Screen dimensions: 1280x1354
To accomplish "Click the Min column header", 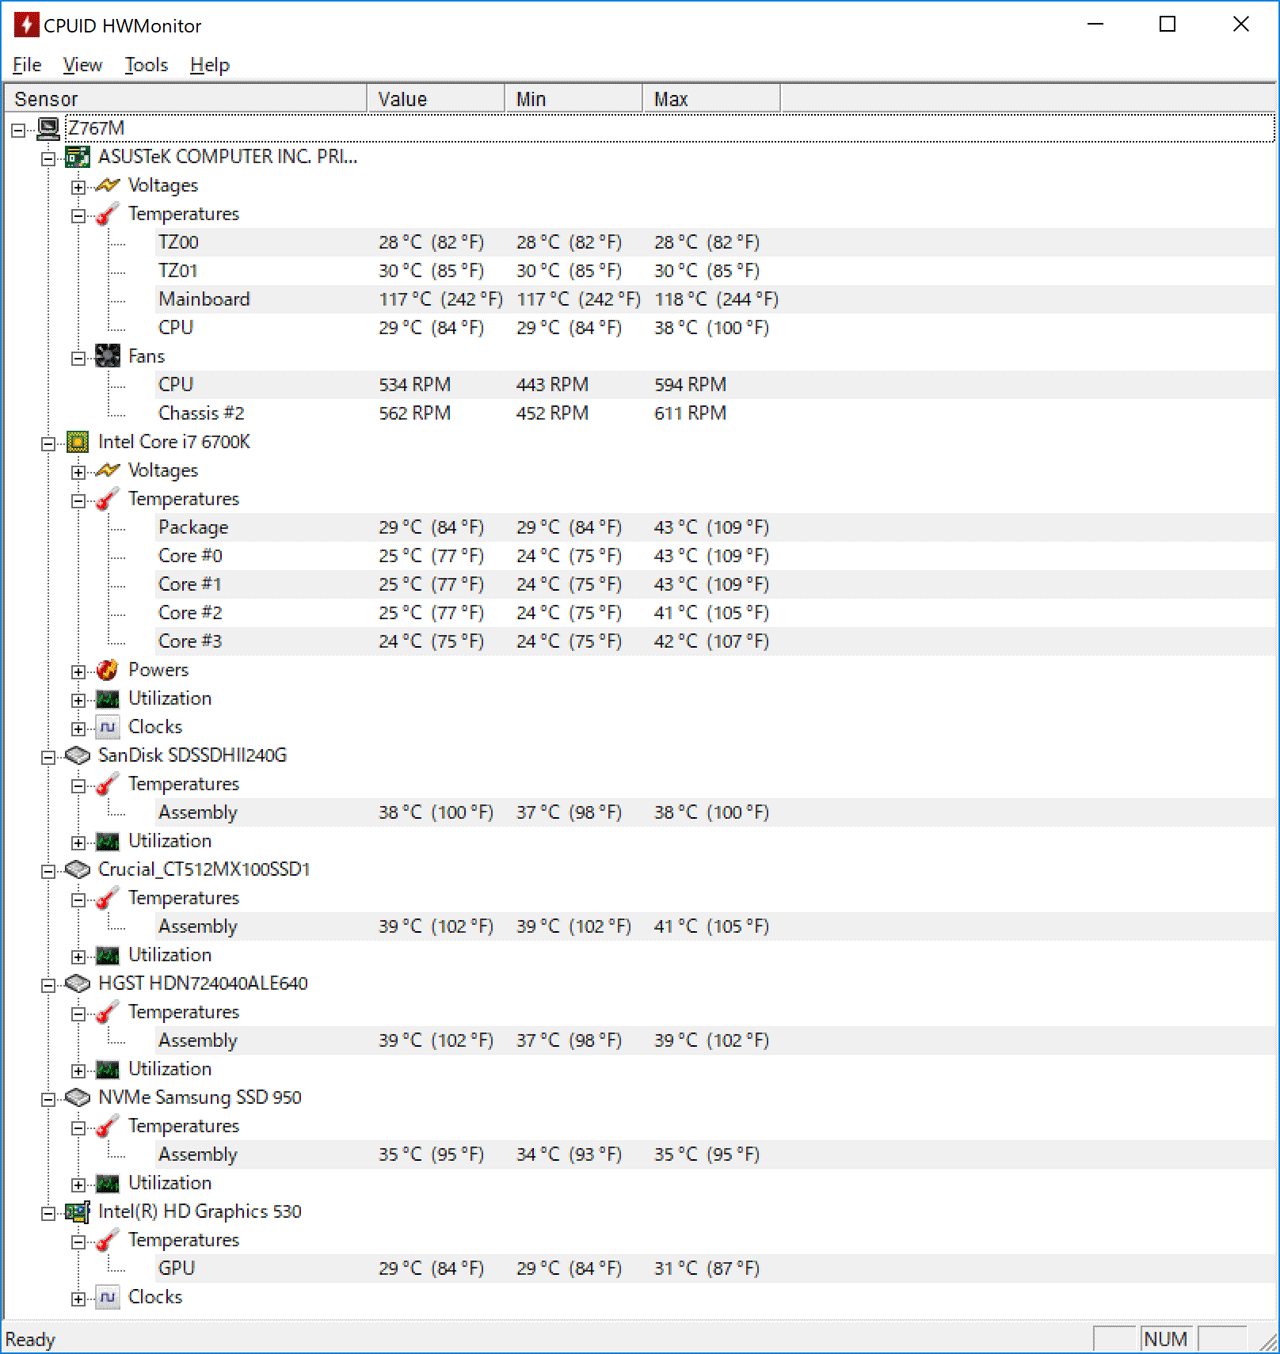I will click(574, 99).
